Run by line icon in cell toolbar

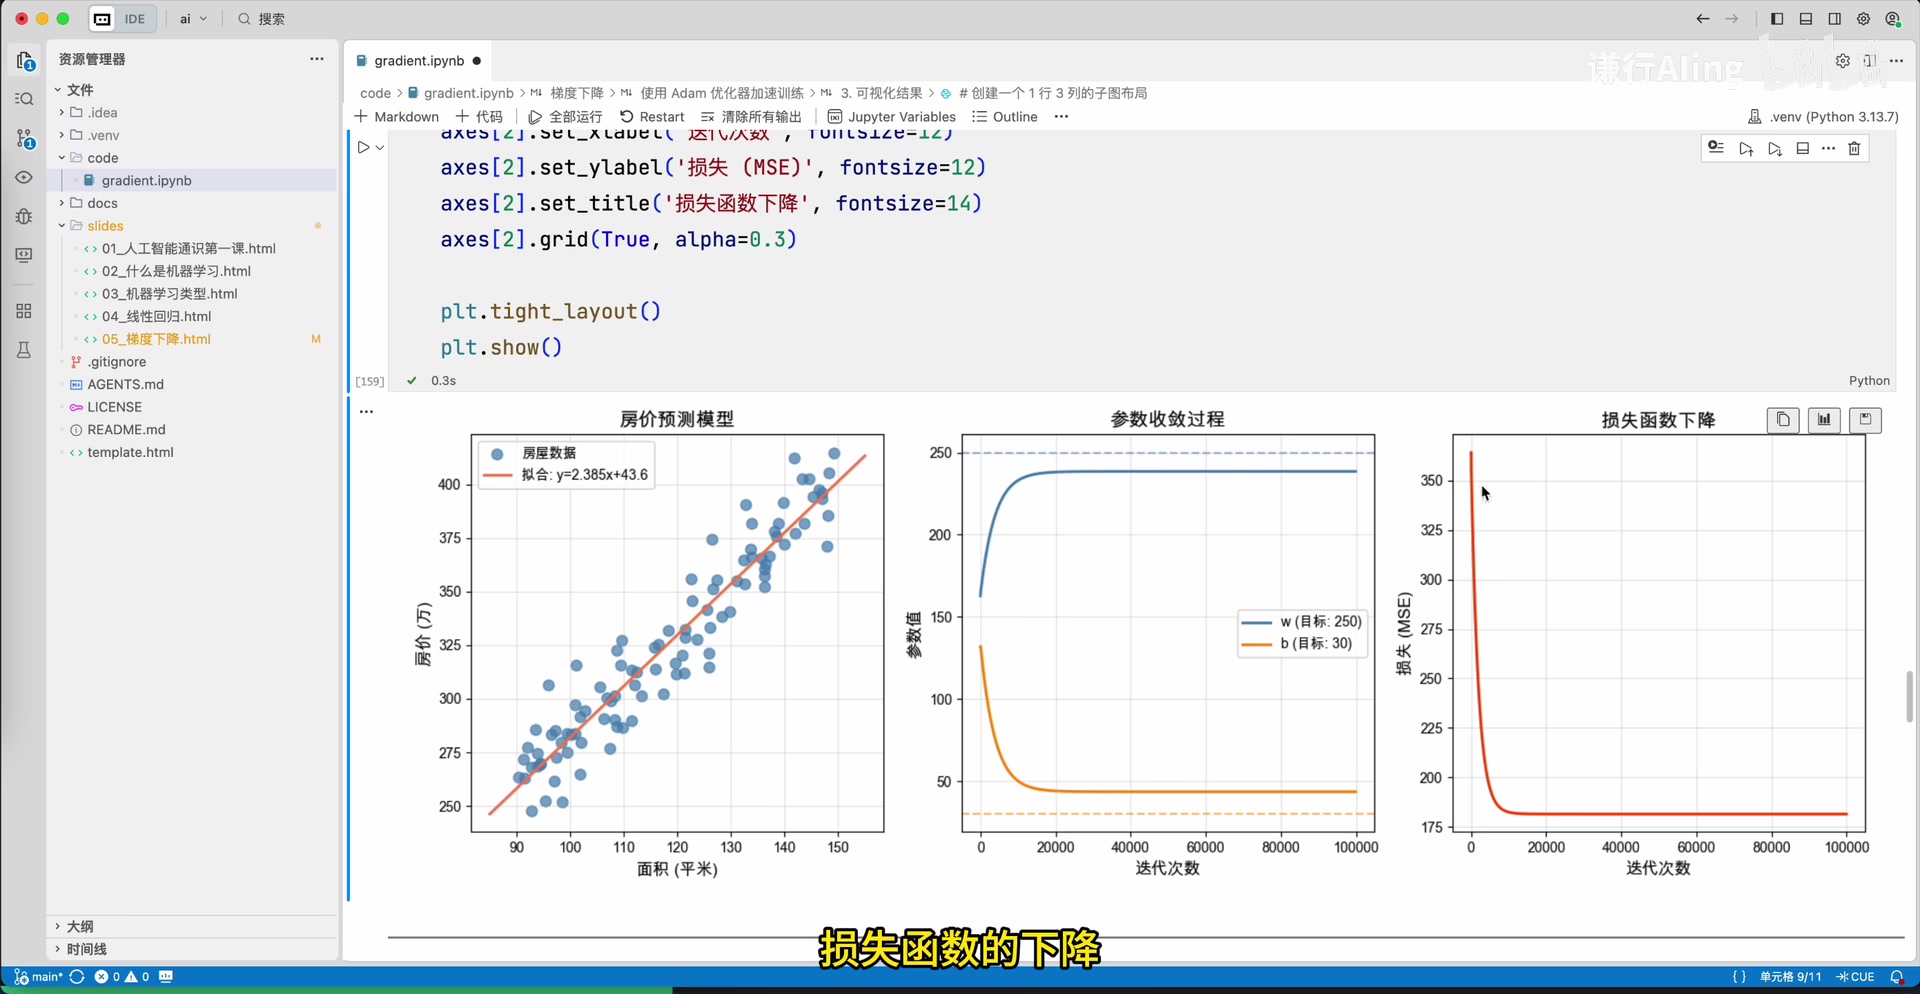pyautogui.click(x=1716, y=148)
